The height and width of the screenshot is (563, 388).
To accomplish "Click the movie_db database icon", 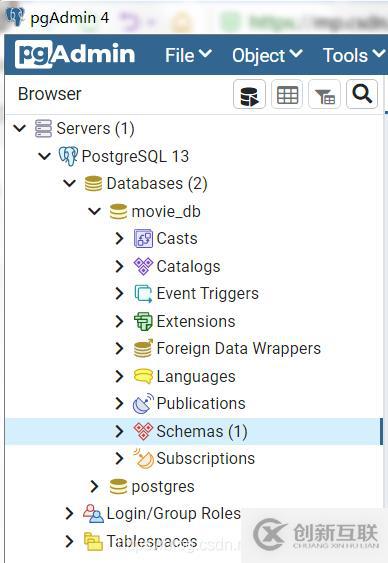I will pyautogui.click(x=118, y=211).
